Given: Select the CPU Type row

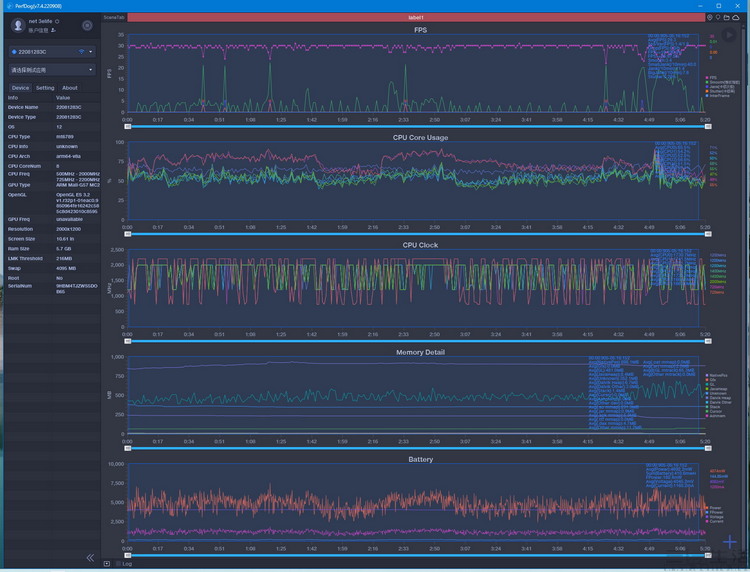Looking at the screenshot, I should pyautogui.click(x=53, y=137).
